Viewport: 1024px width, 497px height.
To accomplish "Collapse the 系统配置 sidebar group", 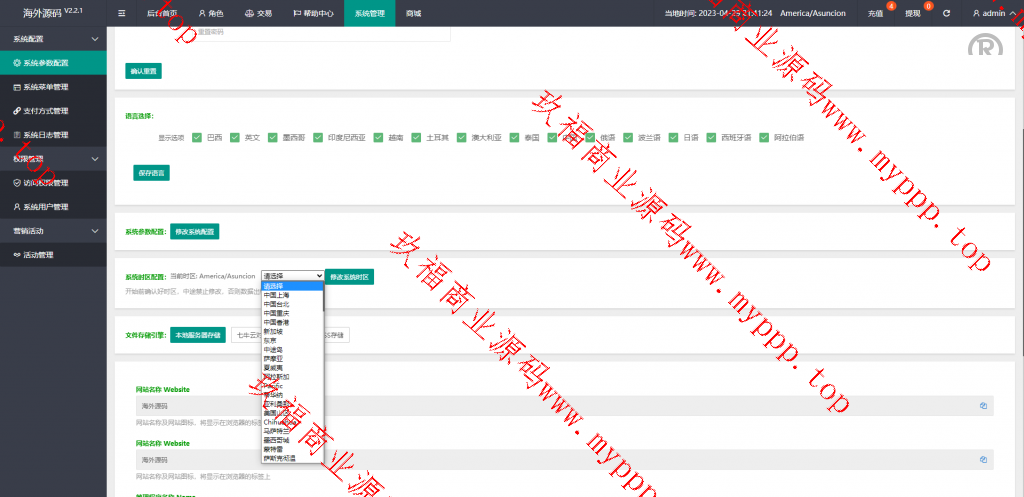I will pyautogui.click(x=95, y=39).
